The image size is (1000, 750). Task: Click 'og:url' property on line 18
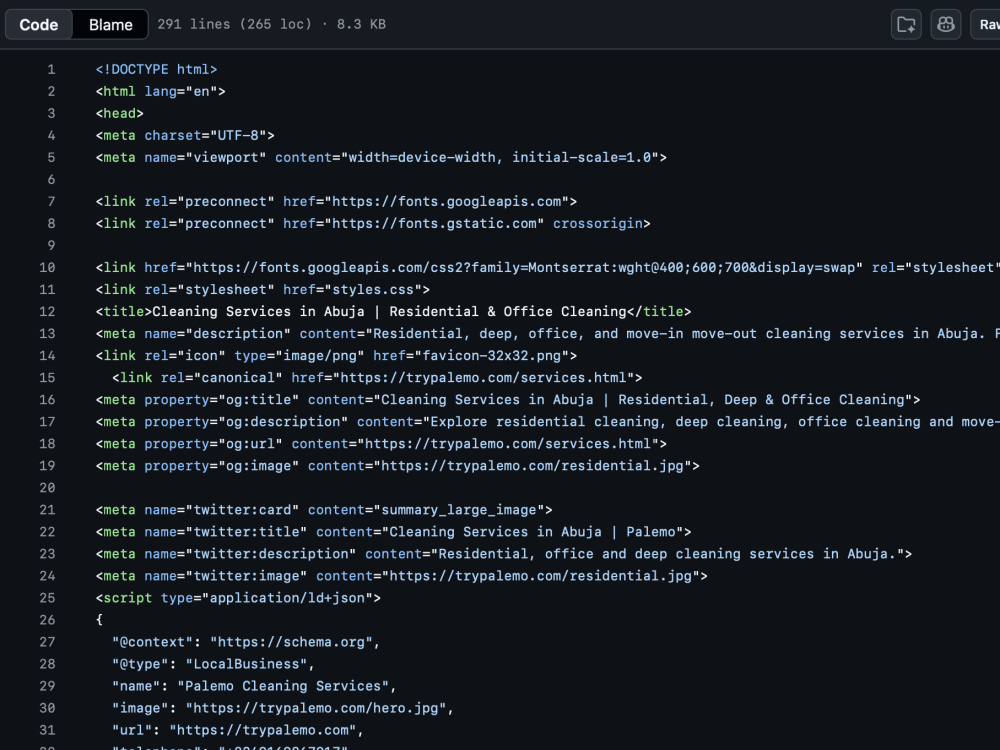coord(251,443)
